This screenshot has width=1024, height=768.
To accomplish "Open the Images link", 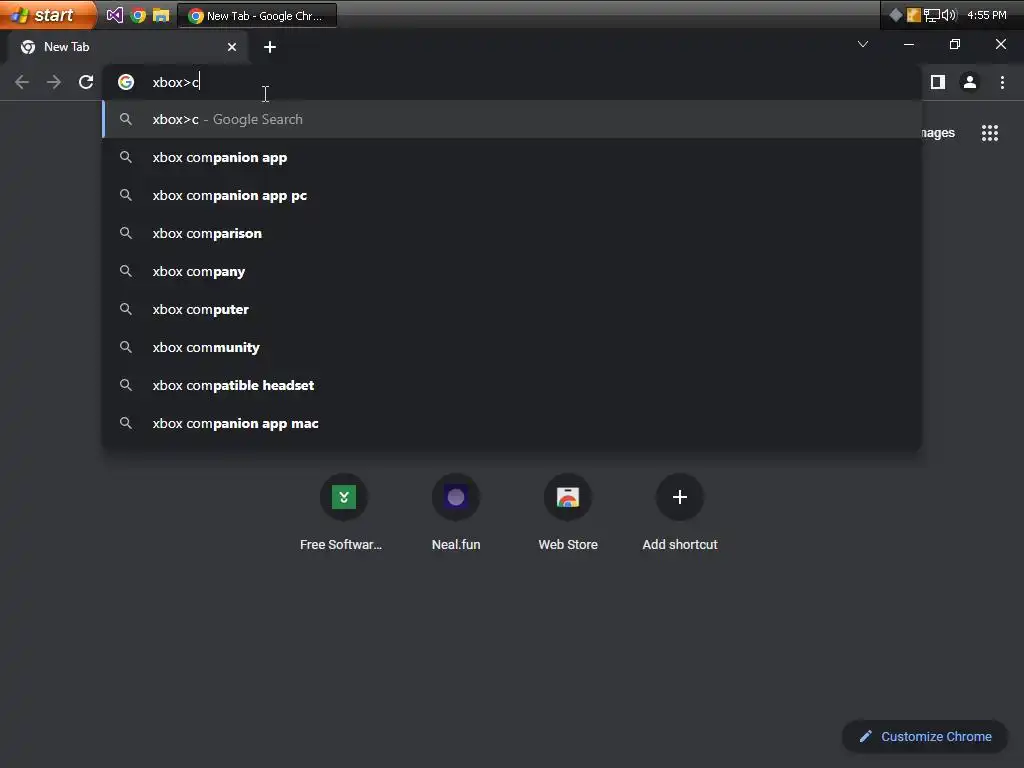I will (938, 133).
